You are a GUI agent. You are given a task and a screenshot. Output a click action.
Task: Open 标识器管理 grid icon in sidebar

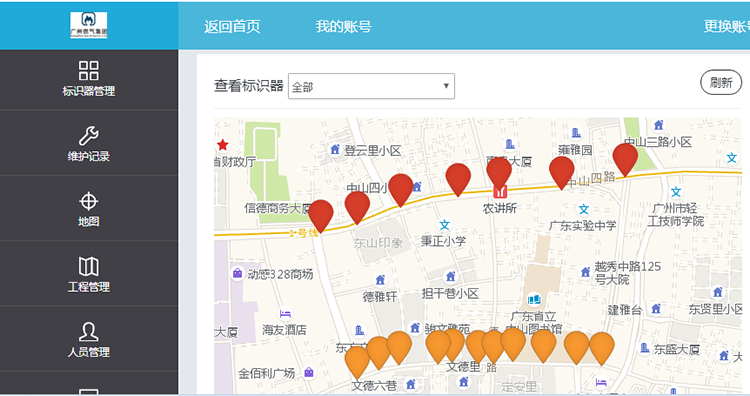coord(88,70)
